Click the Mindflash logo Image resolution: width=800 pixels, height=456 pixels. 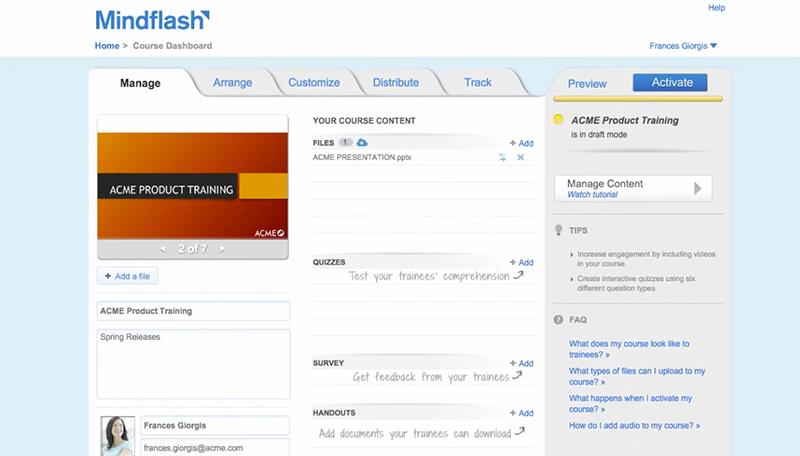(152, 20)
